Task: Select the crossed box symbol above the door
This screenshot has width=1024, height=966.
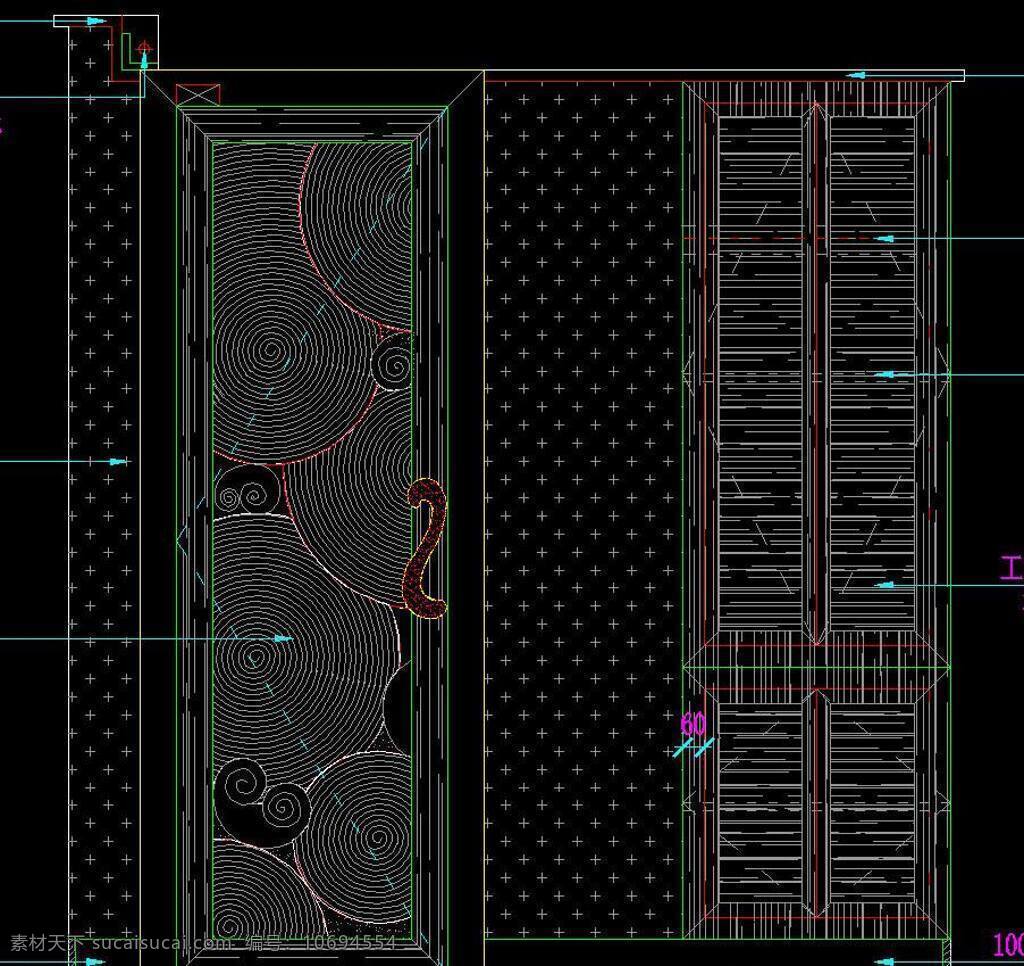Action: pyautogui.click(x=198, y=95)
